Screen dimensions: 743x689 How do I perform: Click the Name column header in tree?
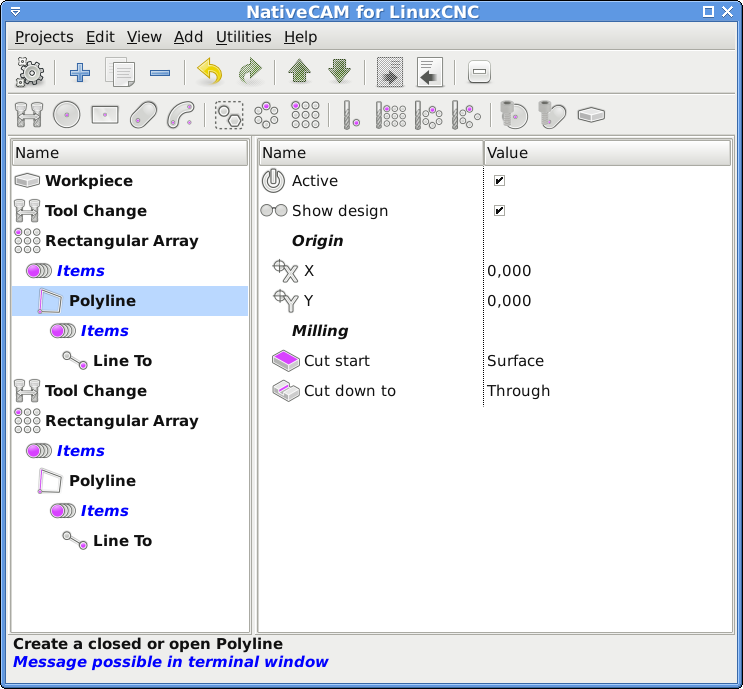130,153
